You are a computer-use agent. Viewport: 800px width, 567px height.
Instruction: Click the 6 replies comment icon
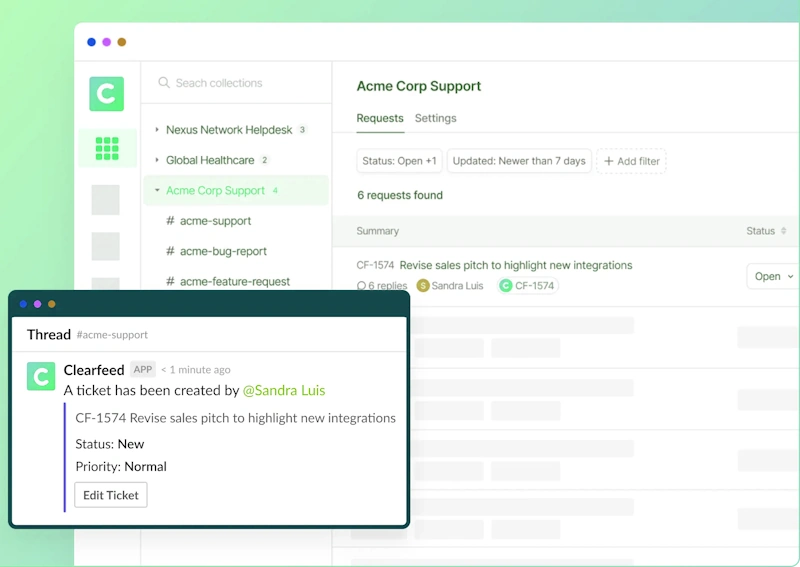(362, 286)
